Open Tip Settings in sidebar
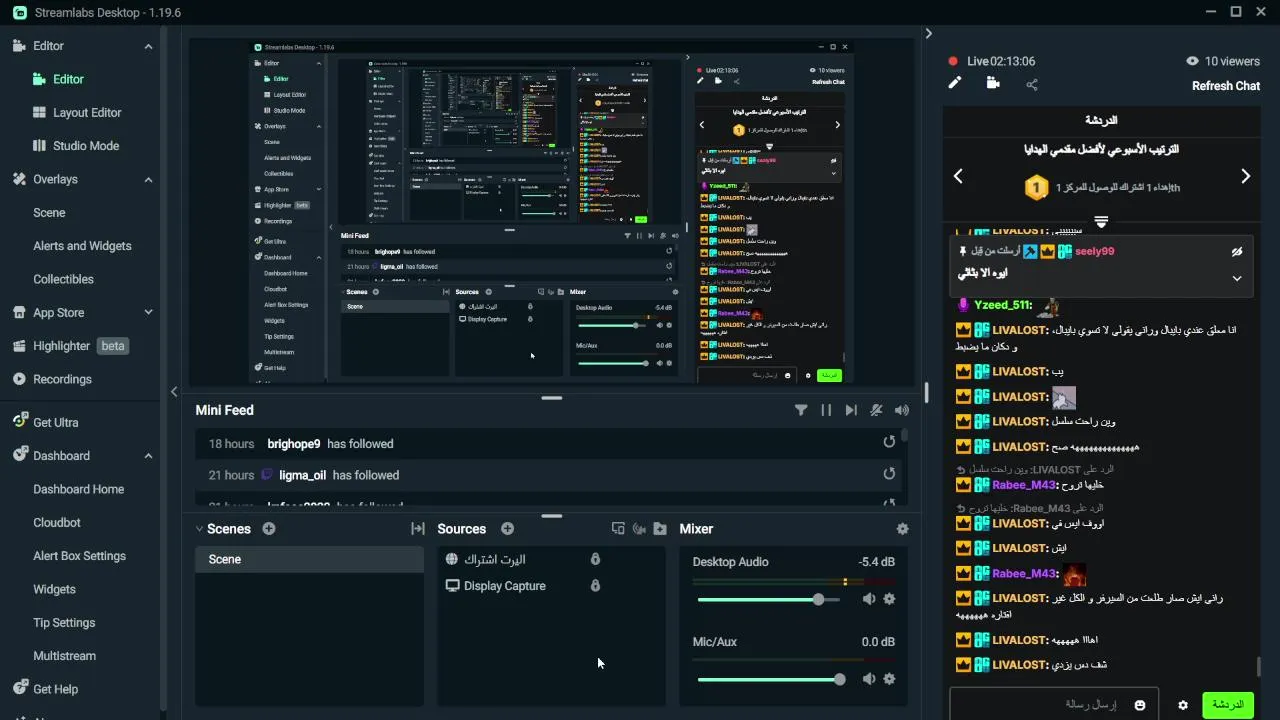 click(x=64, y=622)
